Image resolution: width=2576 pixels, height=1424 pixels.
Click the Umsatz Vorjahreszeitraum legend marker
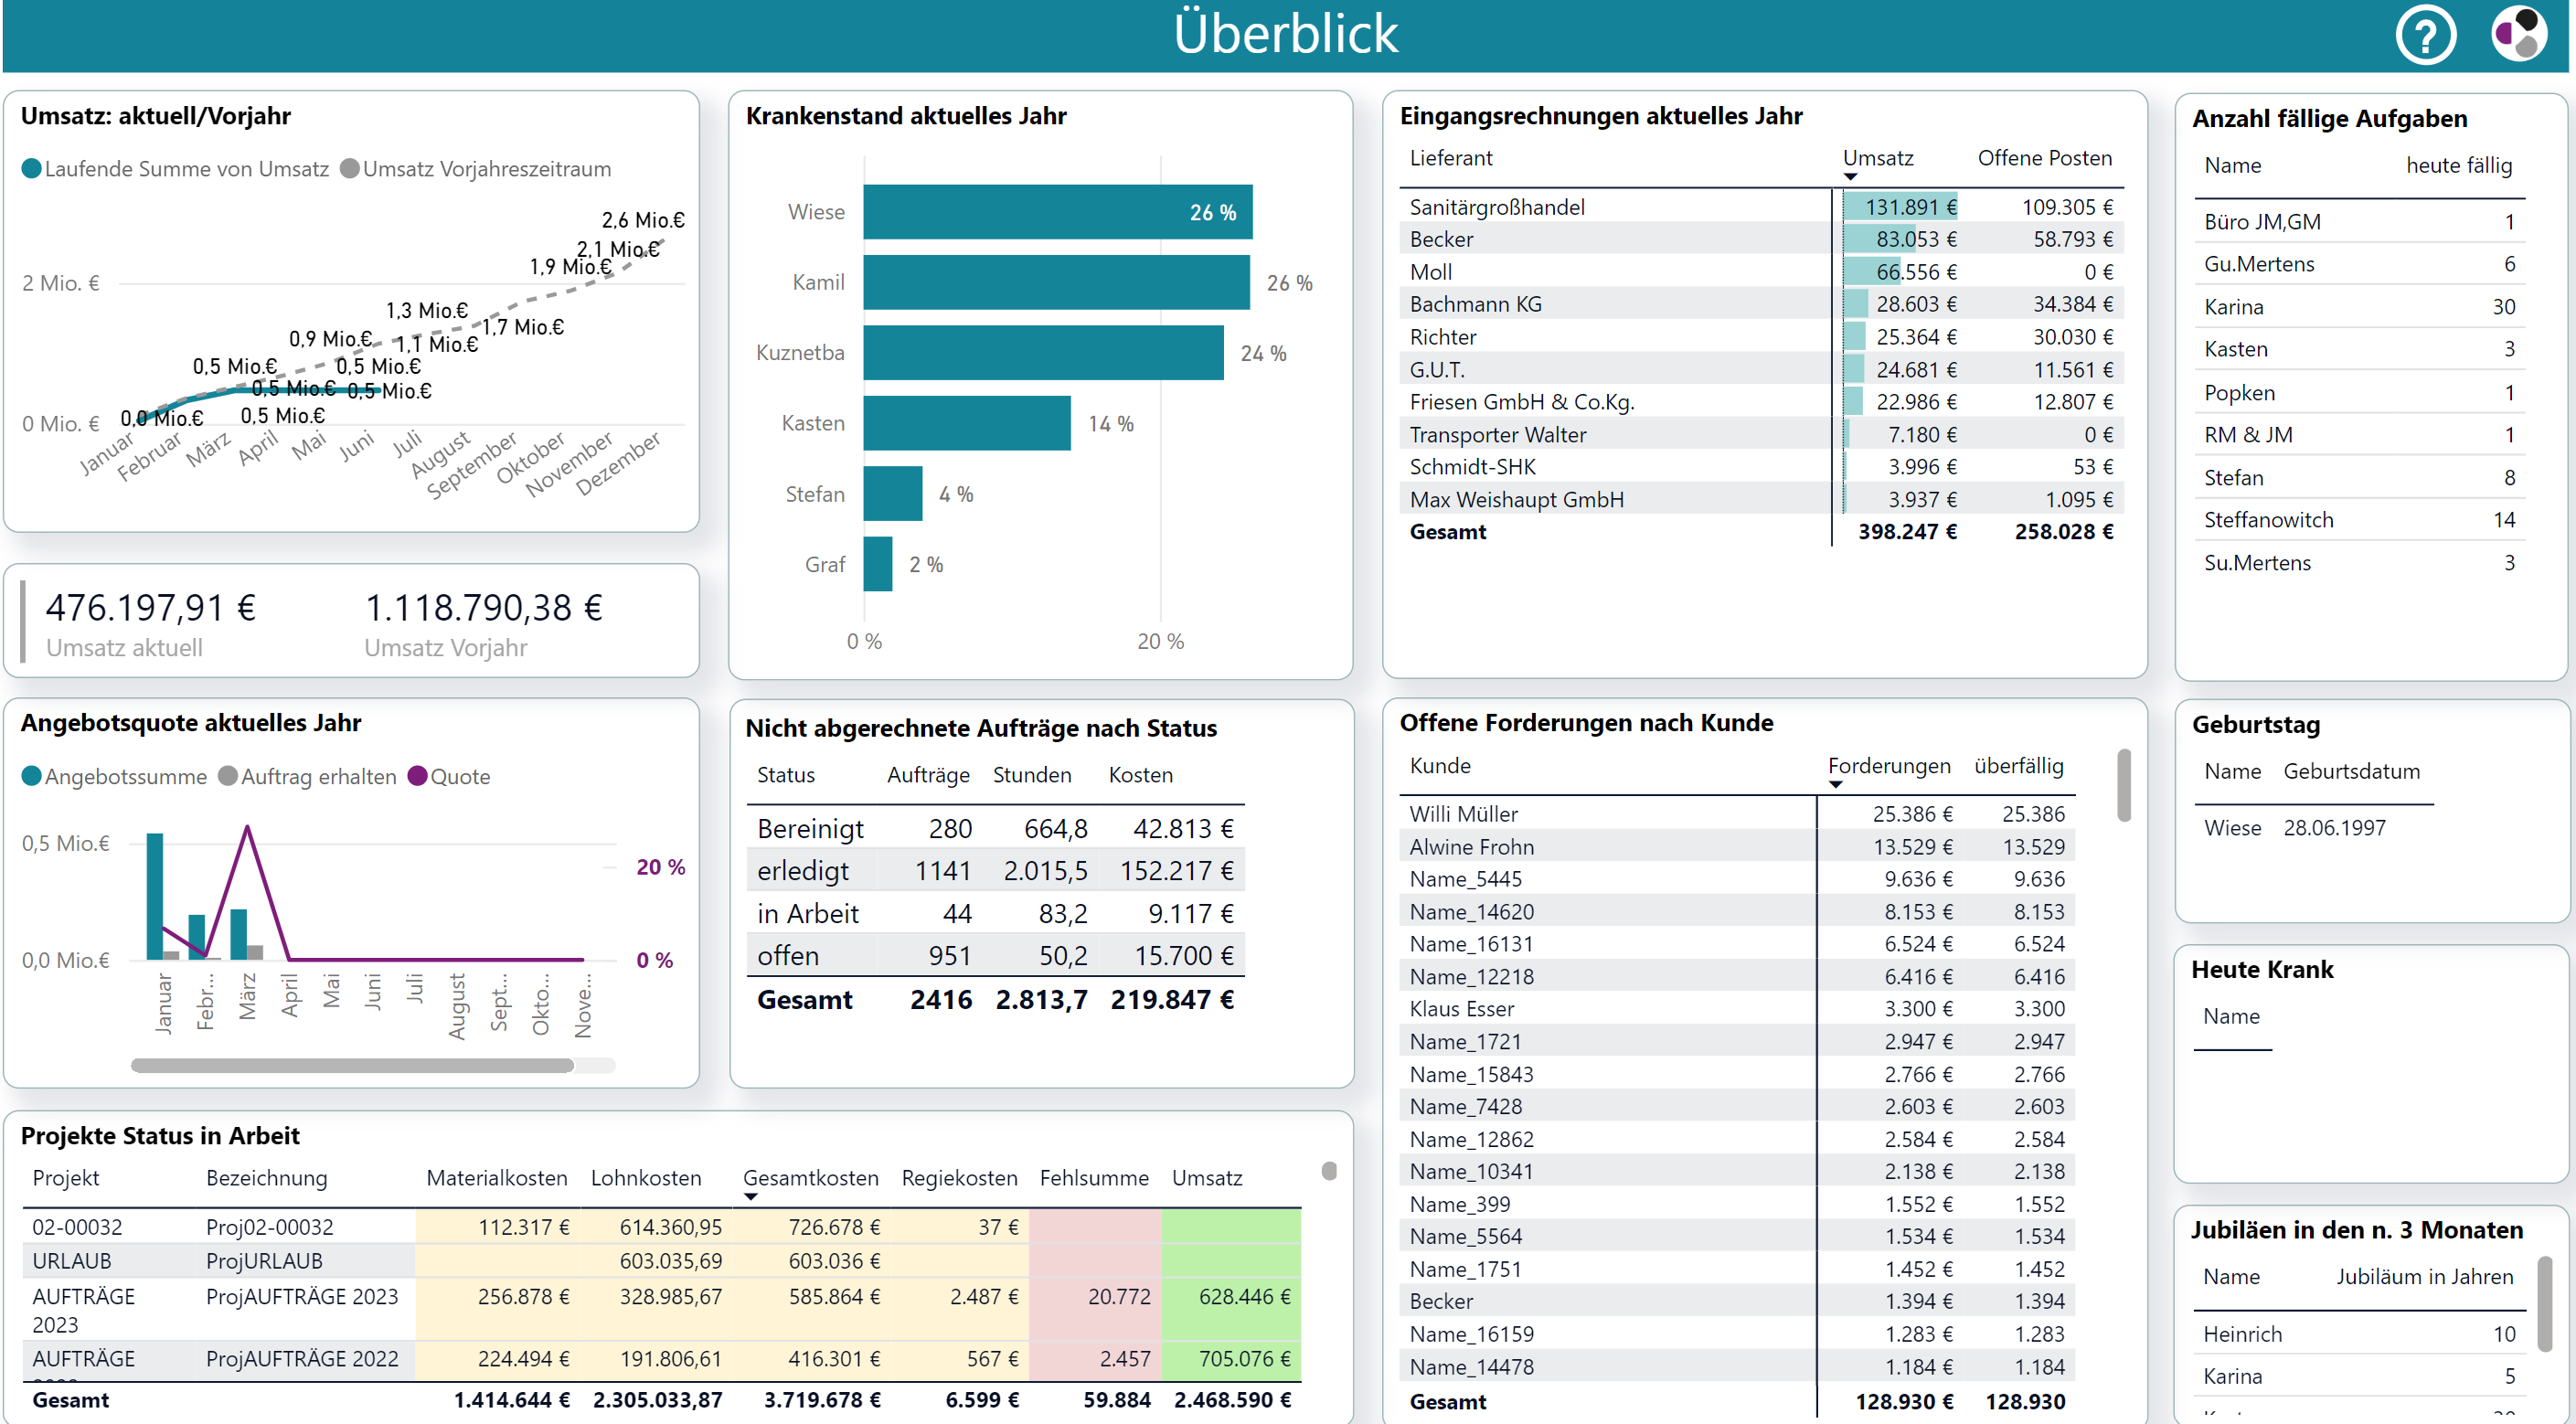(349, 169)
